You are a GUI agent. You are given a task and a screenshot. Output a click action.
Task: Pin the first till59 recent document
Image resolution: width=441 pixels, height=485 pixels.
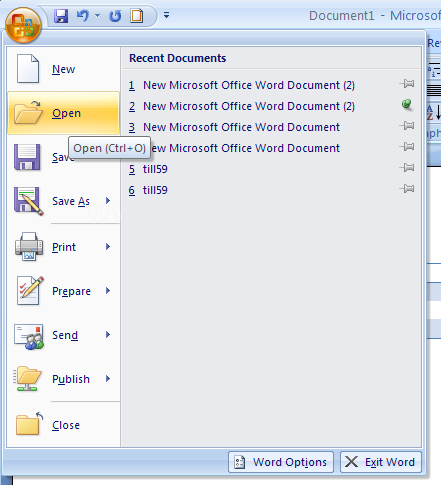click(407, 167)
